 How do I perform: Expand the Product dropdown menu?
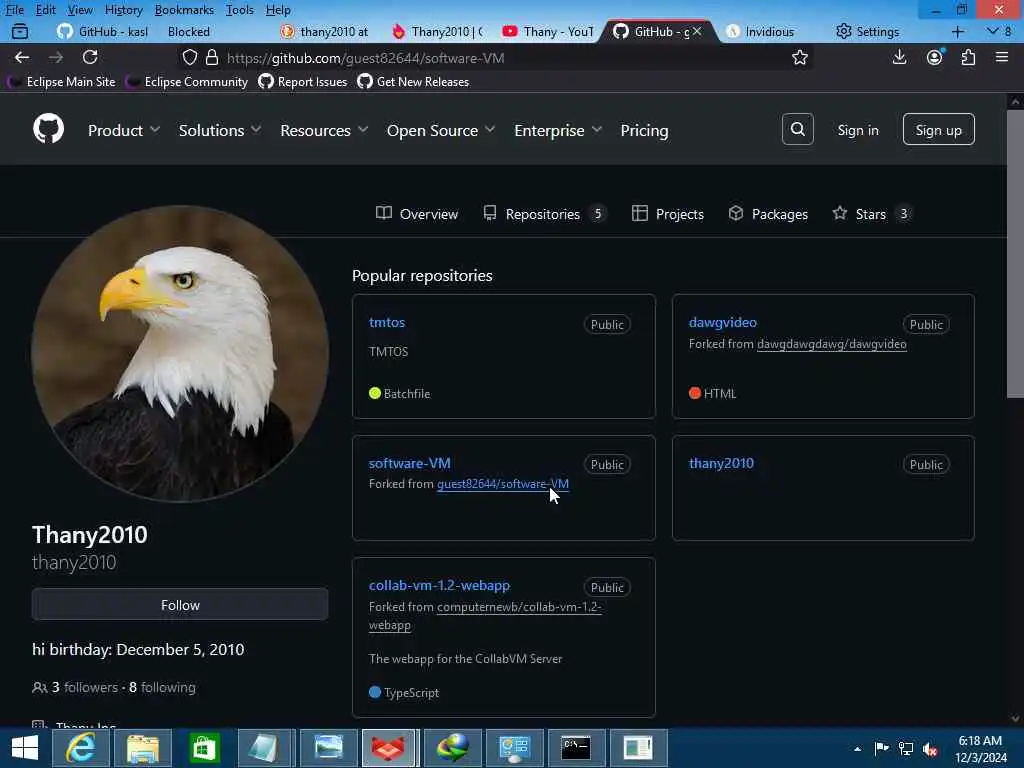123,130
